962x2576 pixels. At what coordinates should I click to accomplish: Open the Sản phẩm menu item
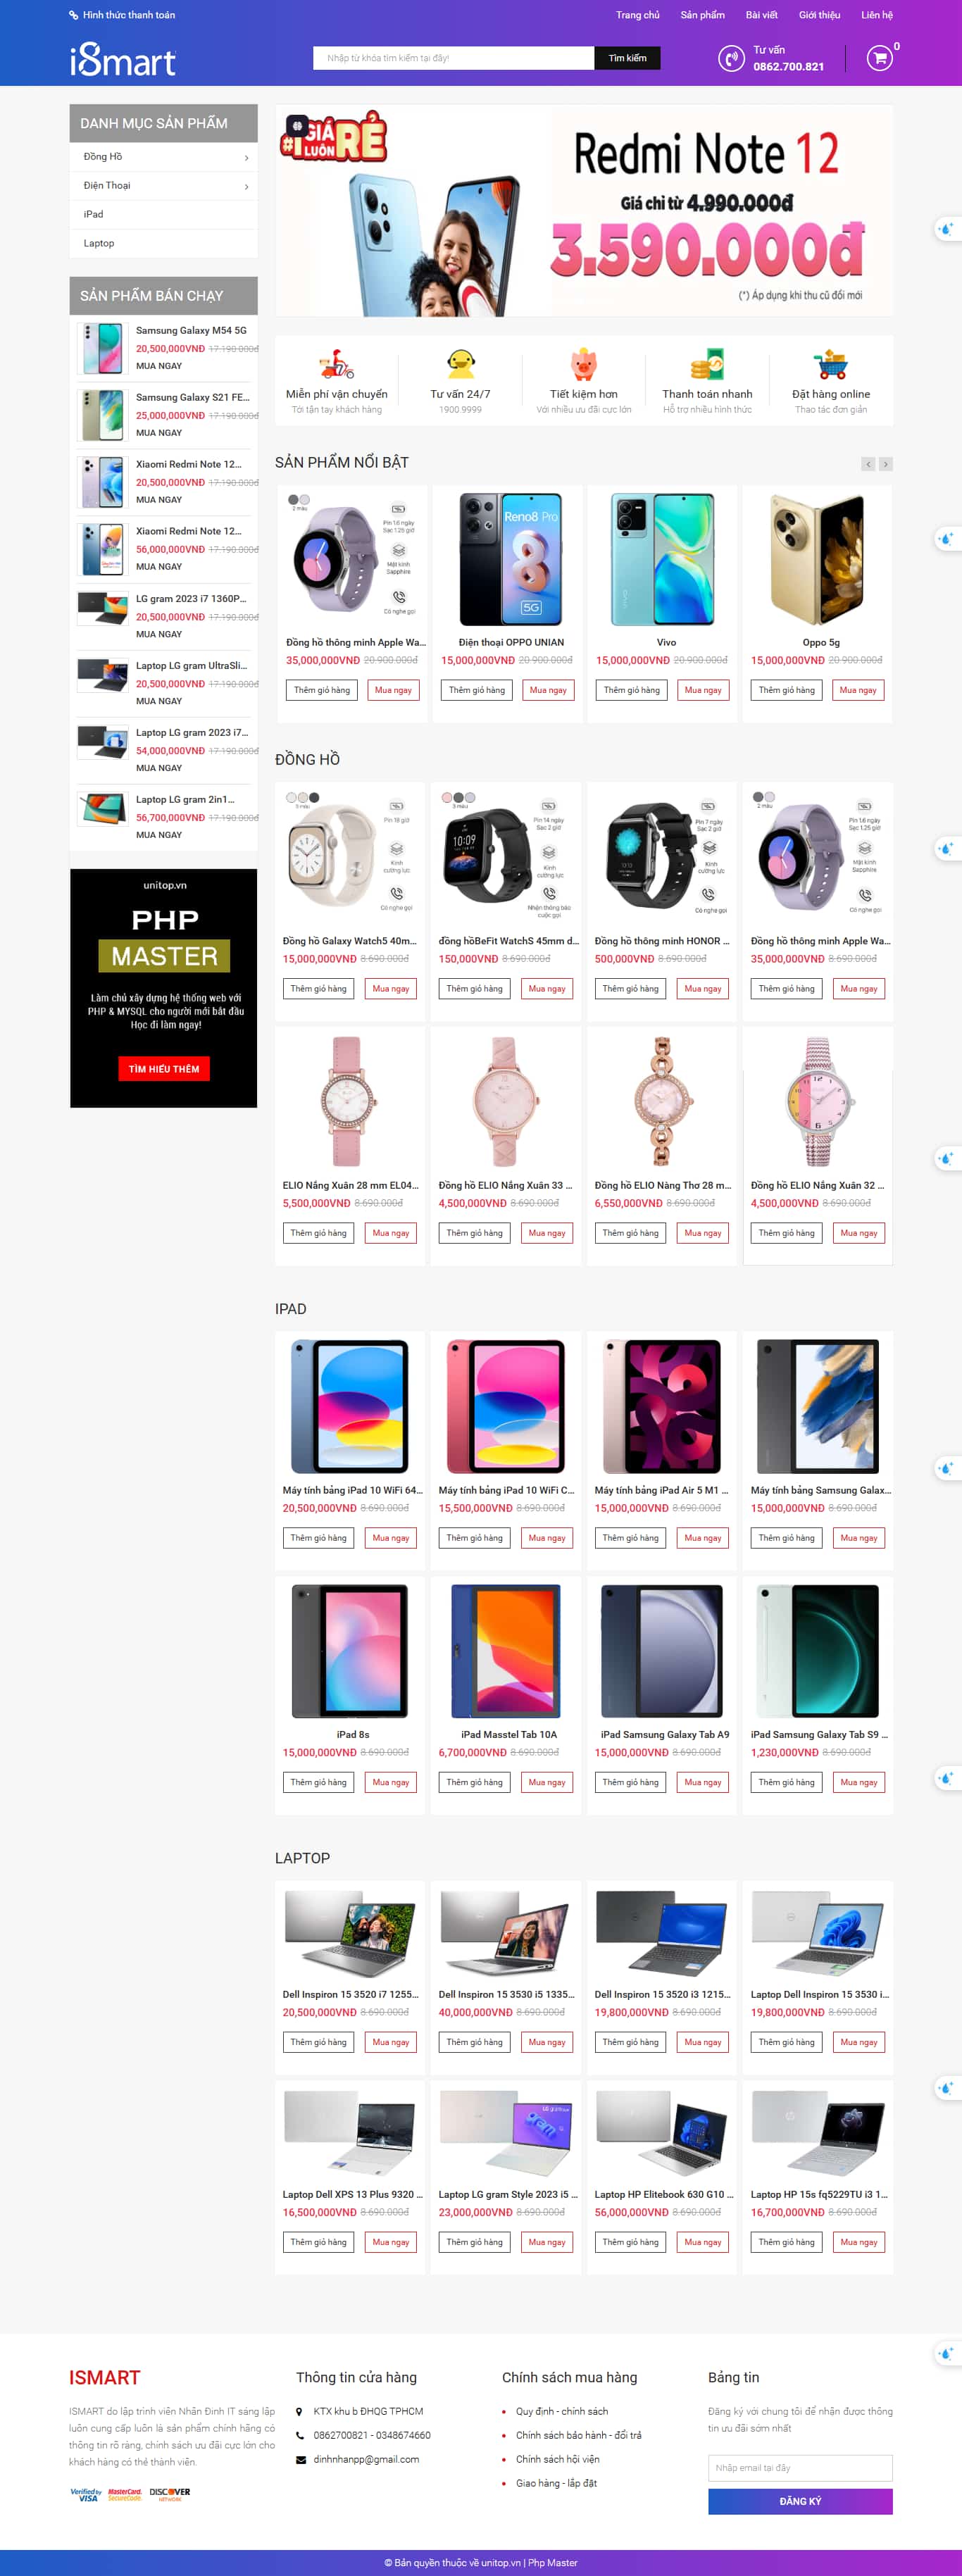(702, 15)
